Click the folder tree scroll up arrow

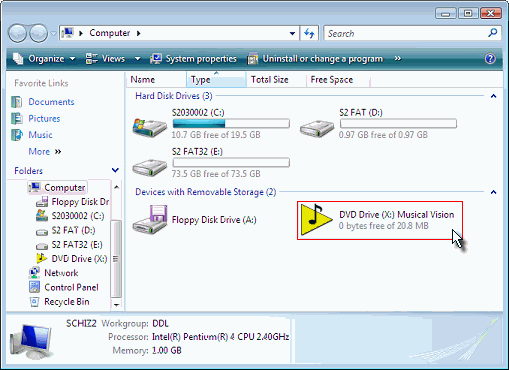[116, 187]
